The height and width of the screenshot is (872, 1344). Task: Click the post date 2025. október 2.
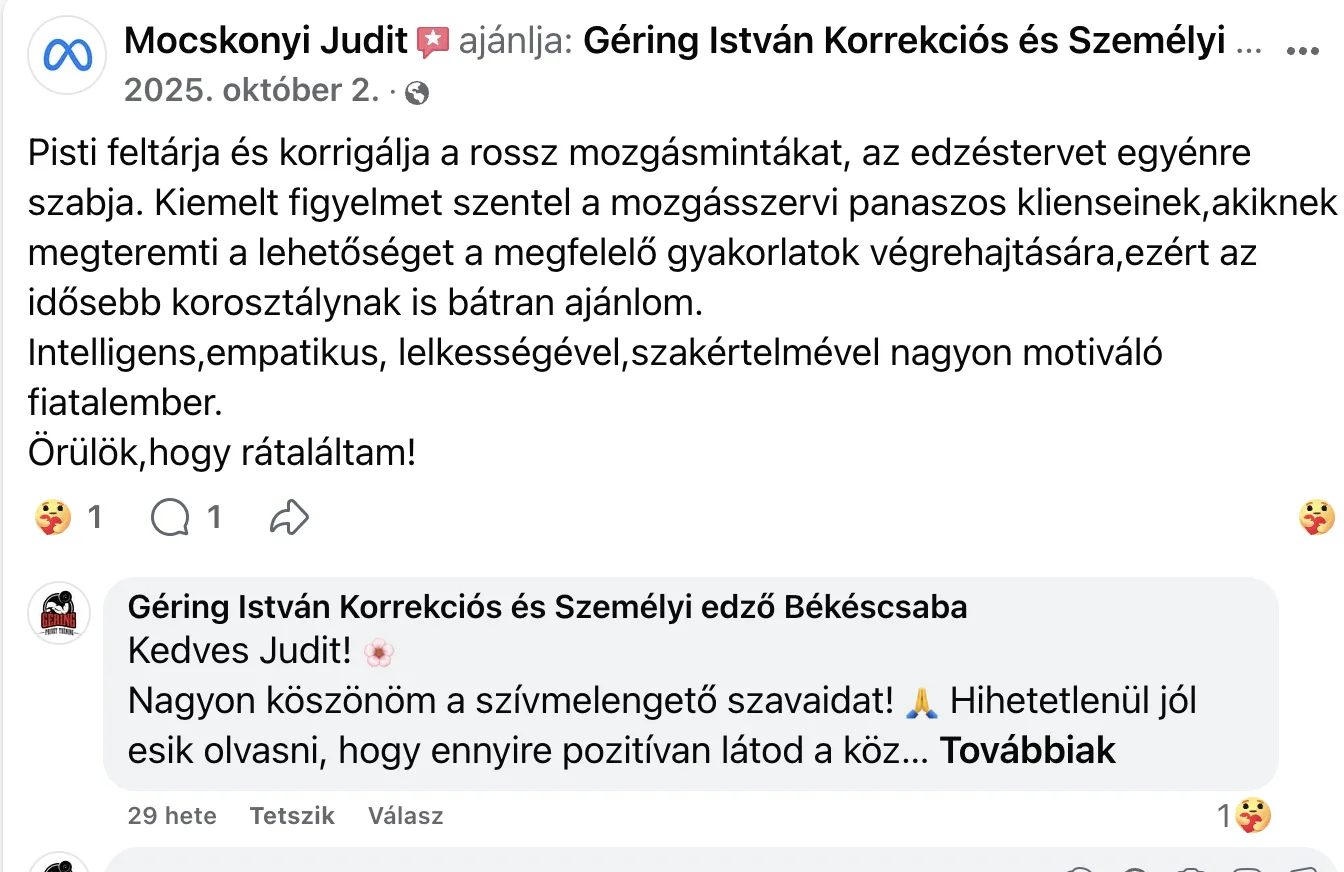click(x=251, y=91)
